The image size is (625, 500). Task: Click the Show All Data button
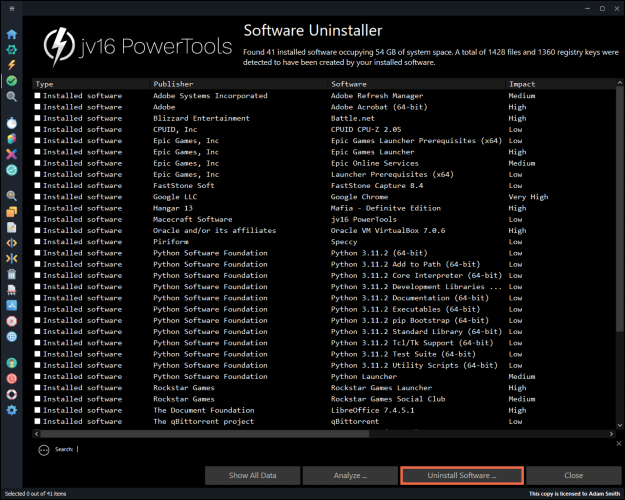click(252, 475)
